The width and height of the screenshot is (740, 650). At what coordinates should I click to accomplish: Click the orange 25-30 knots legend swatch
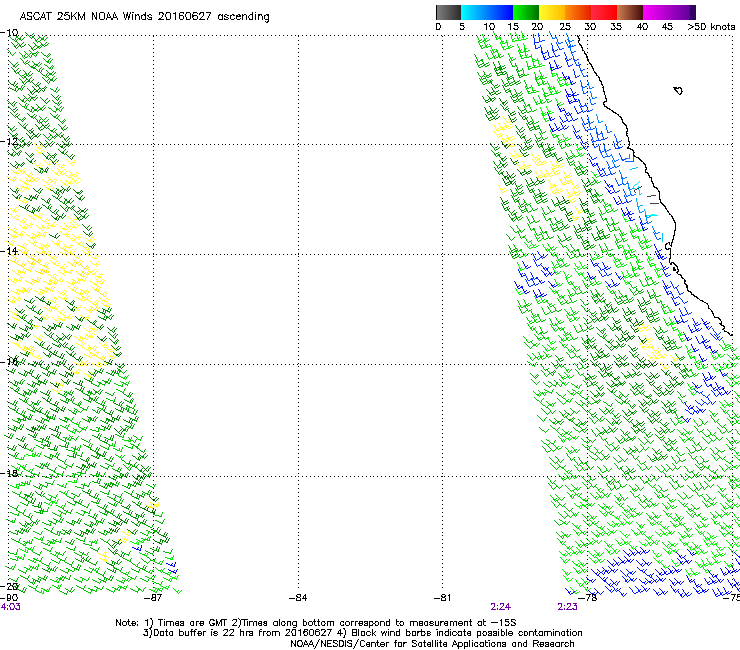tap(578, 12)
